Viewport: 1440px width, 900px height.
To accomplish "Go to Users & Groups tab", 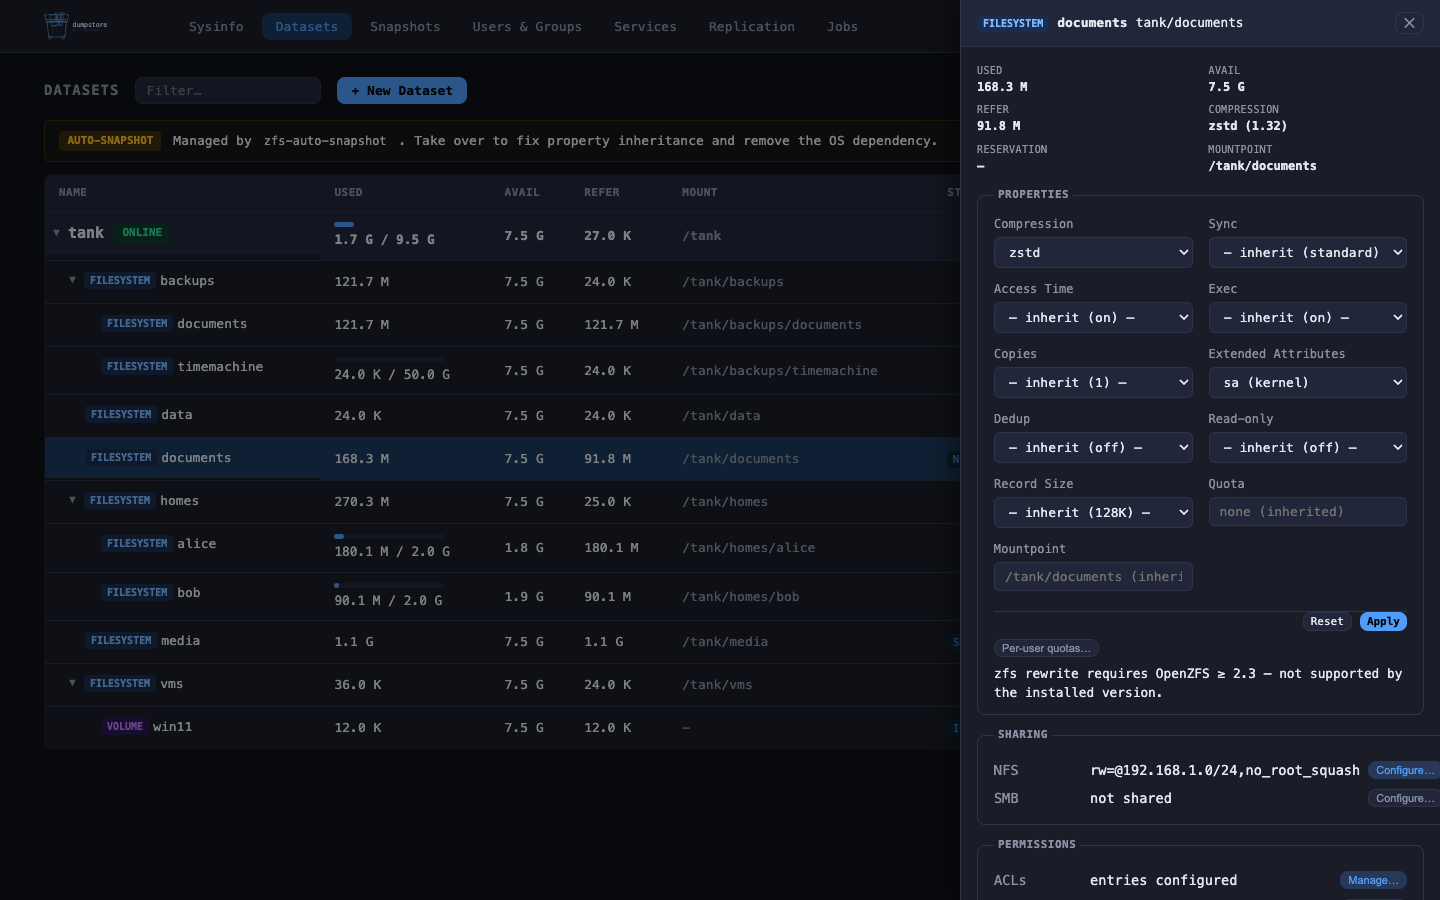I will tap(527, 27).
